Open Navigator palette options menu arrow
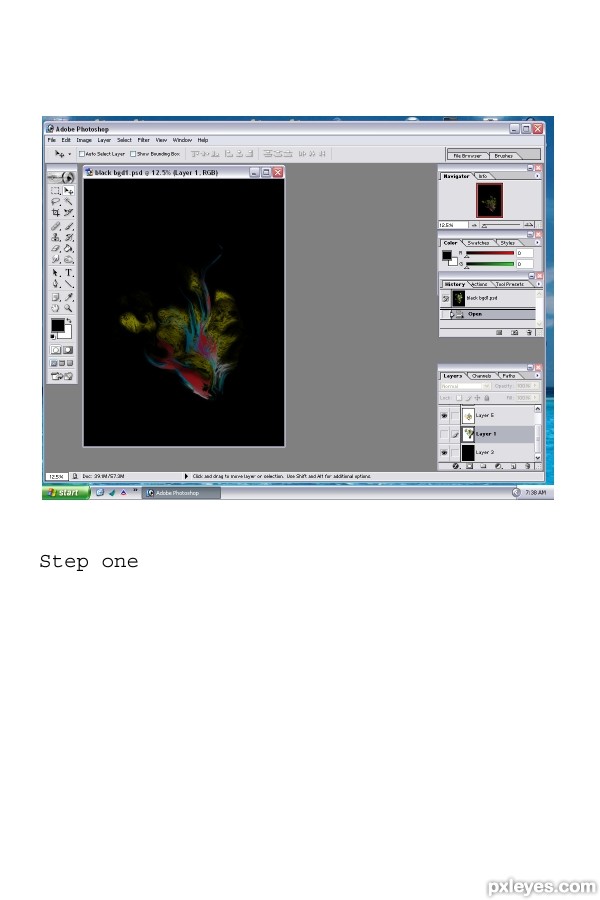 [x=537, y=176]
